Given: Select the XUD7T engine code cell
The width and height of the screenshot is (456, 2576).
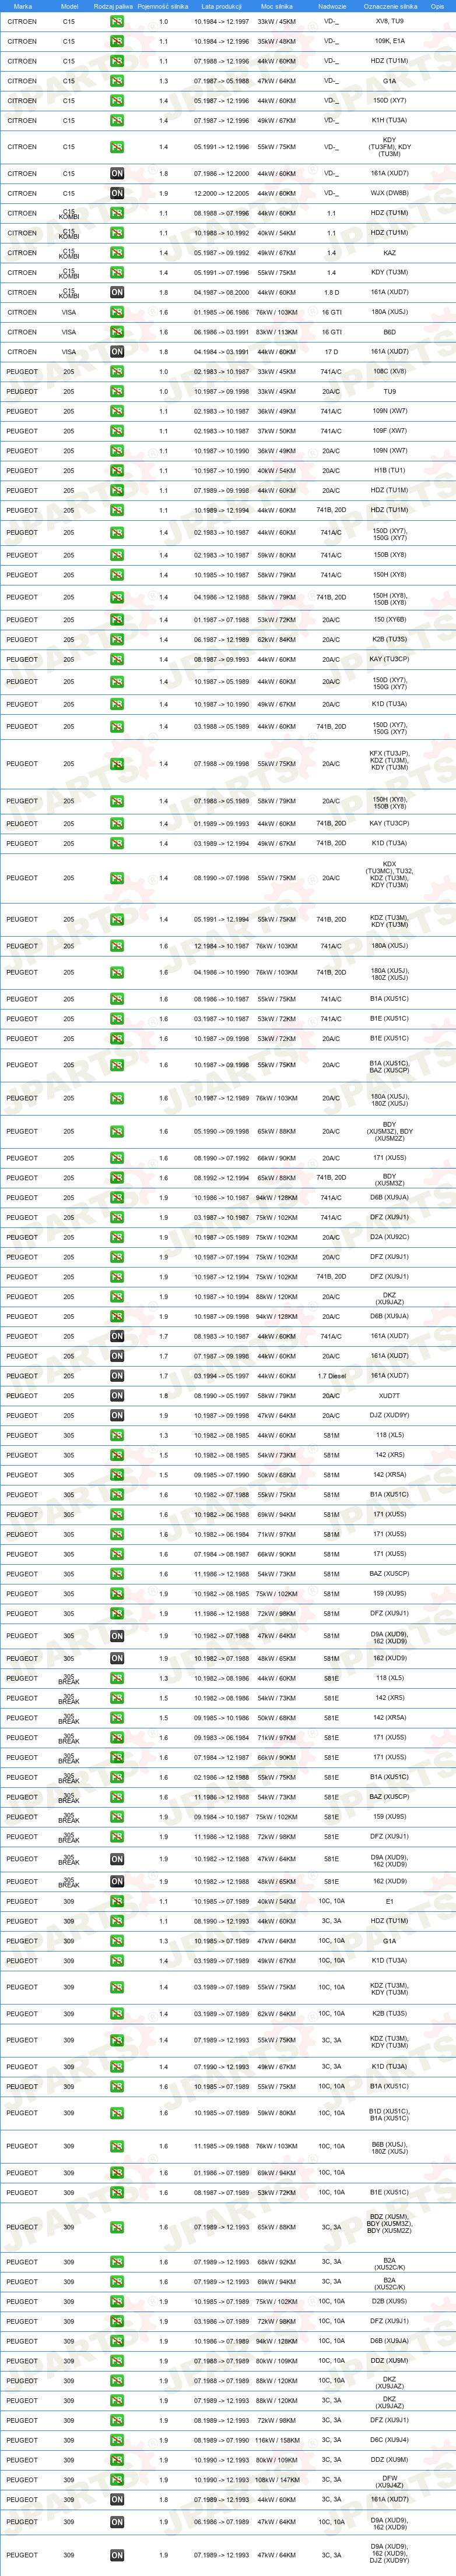Looking at the screenshot, I should (390, 1396).
